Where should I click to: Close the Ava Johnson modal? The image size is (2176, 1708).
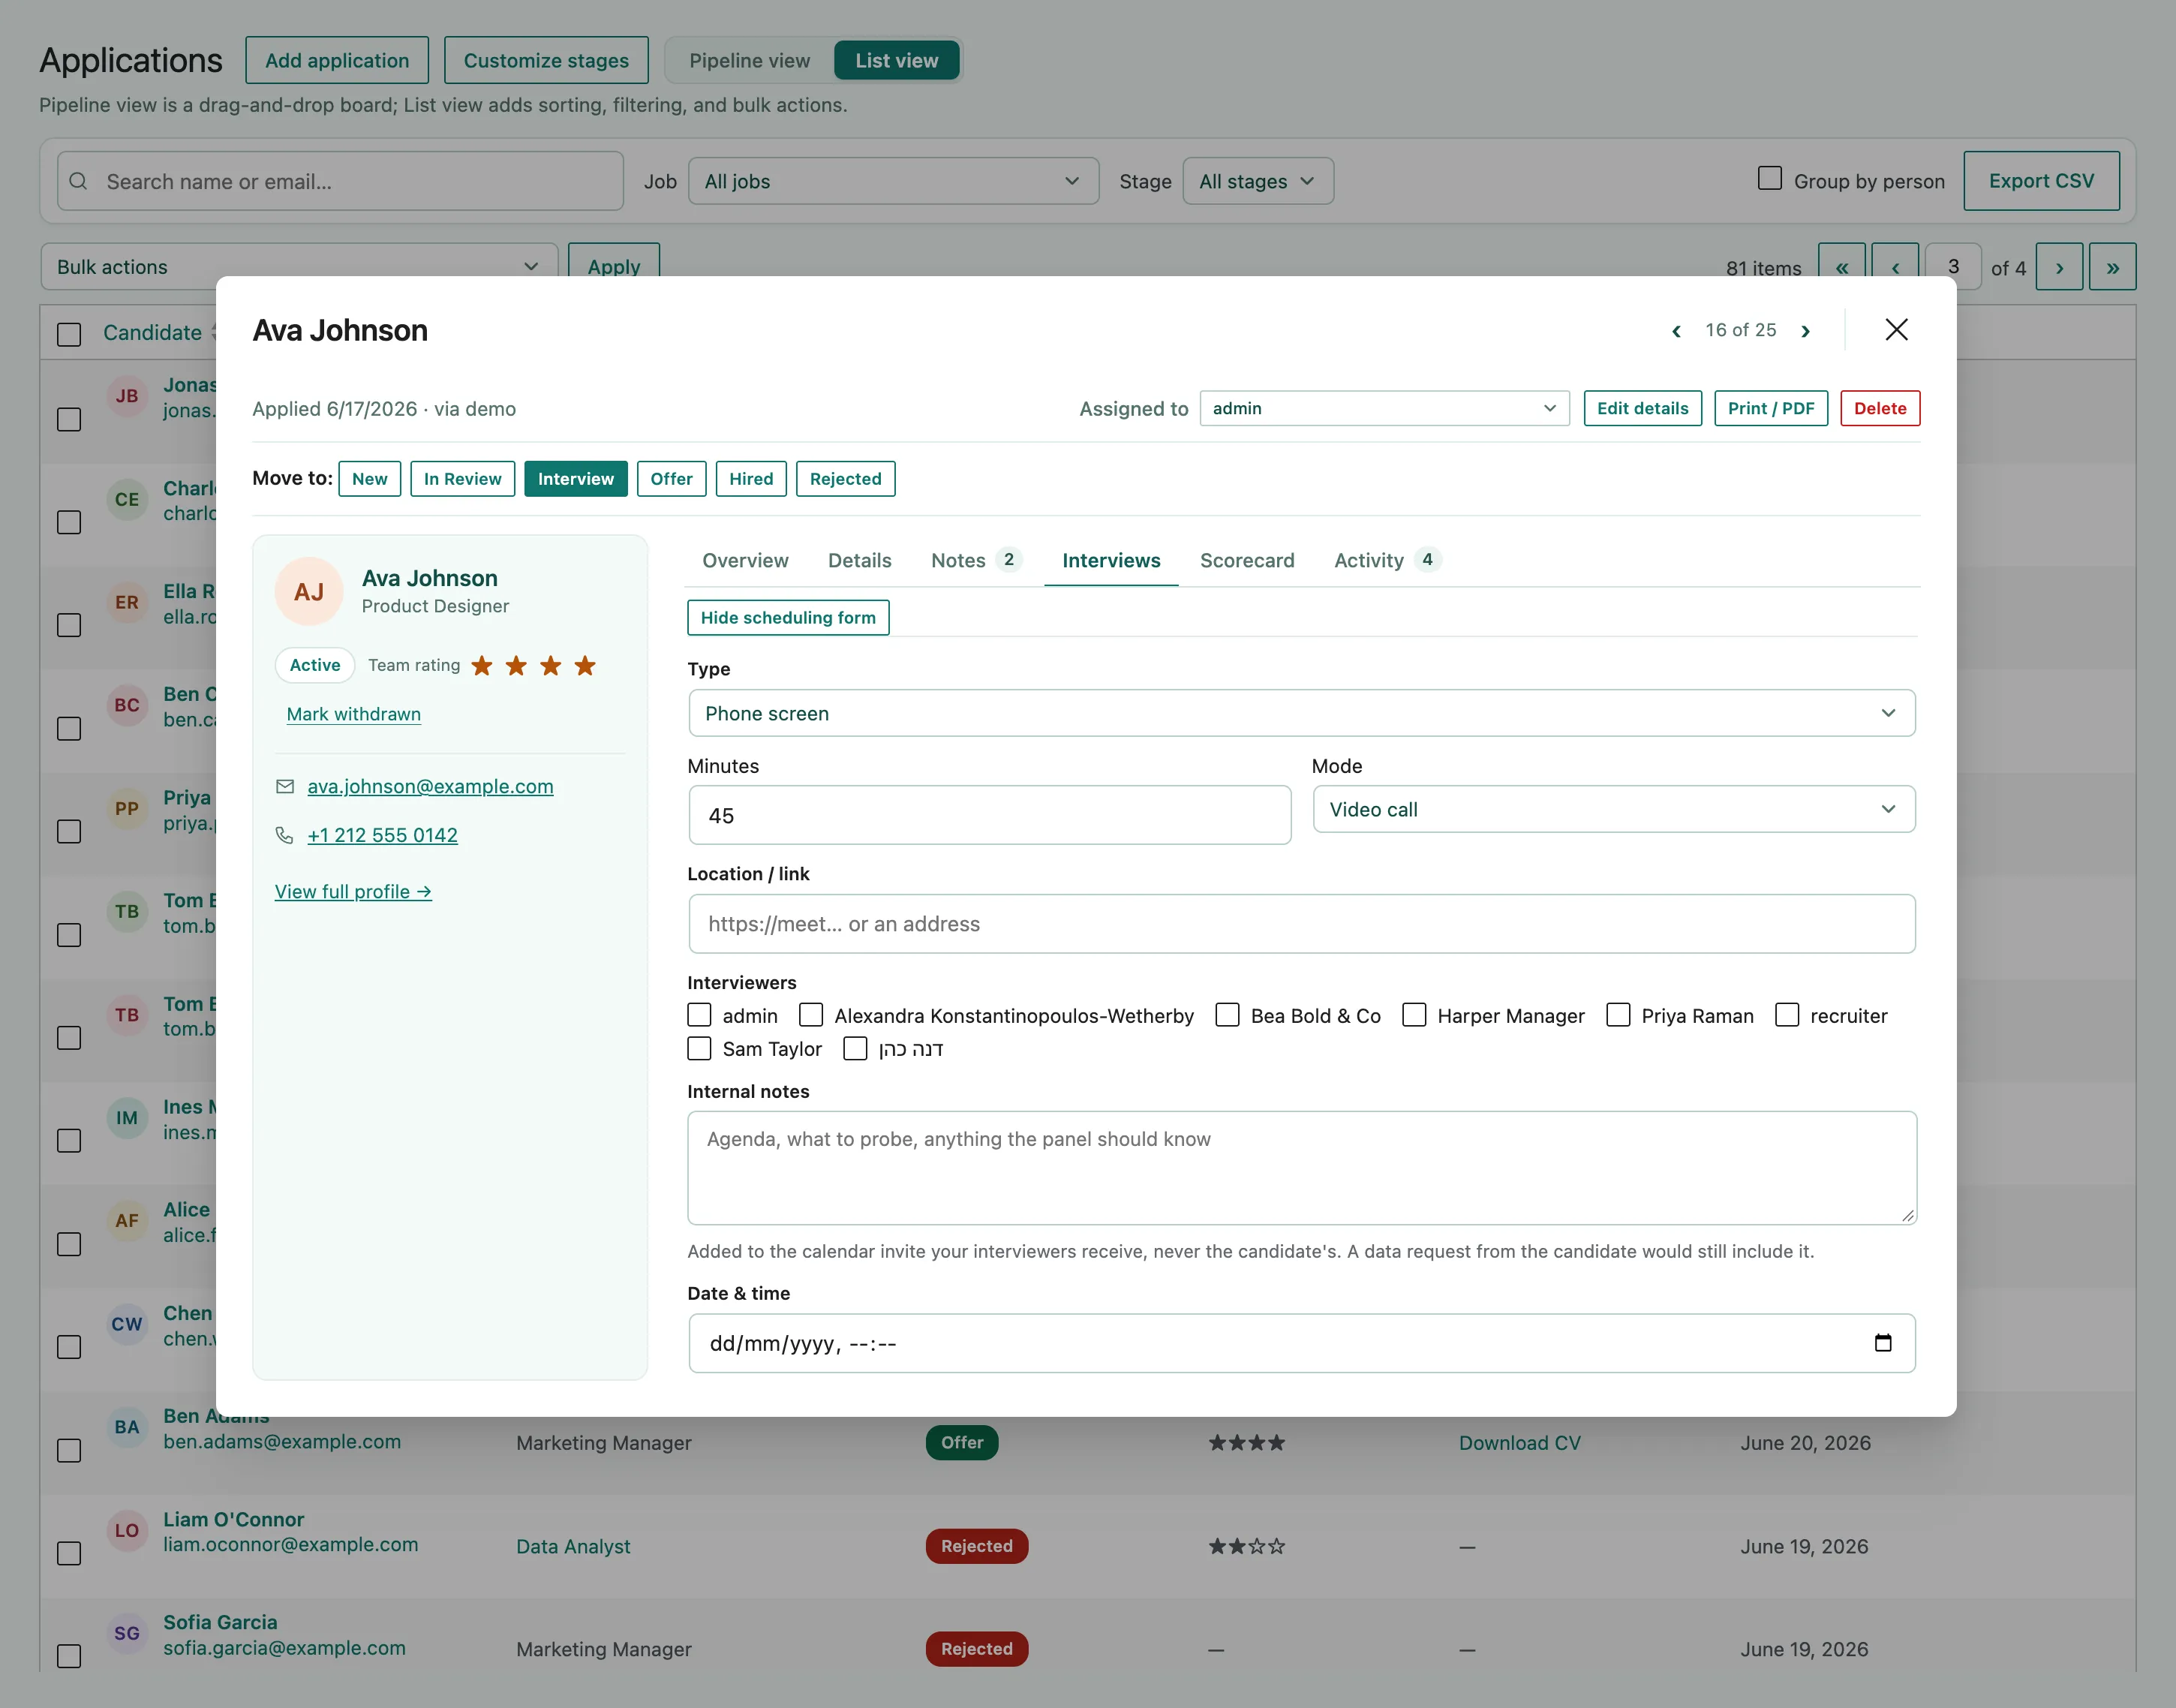1896,330
